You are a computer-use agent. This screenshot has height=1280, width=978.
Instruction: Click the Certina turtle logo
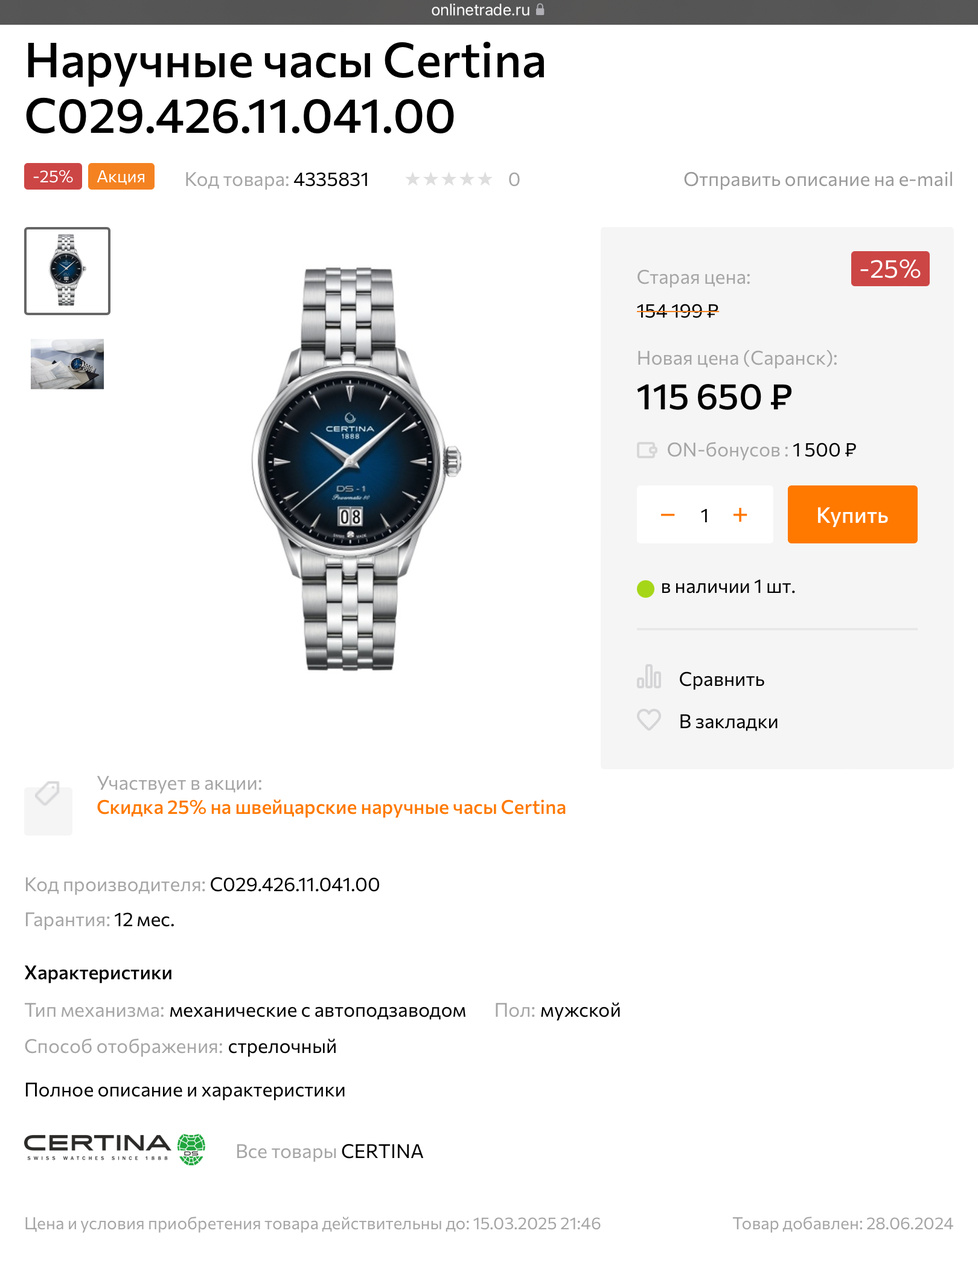[191, 1149]
